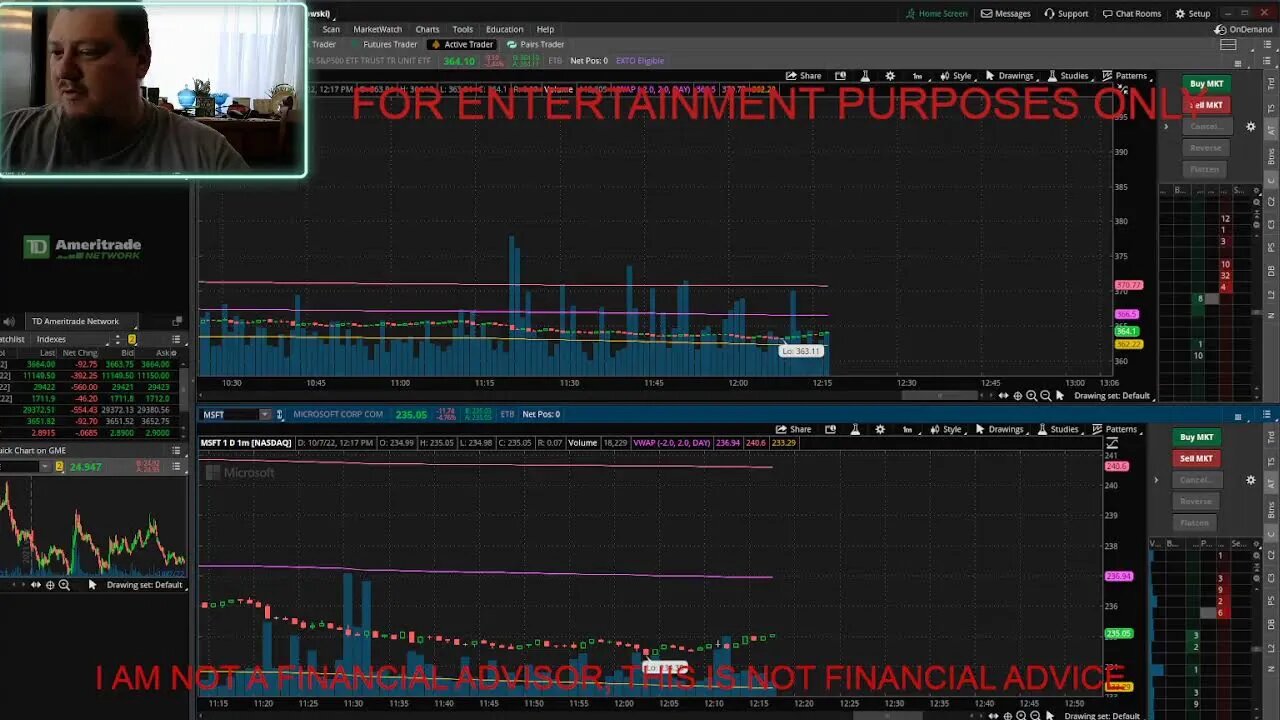The height and width of the screenshot is (720, 1280).
Task: Select the Pairs Trader subtab
Action: coord(535,45)
